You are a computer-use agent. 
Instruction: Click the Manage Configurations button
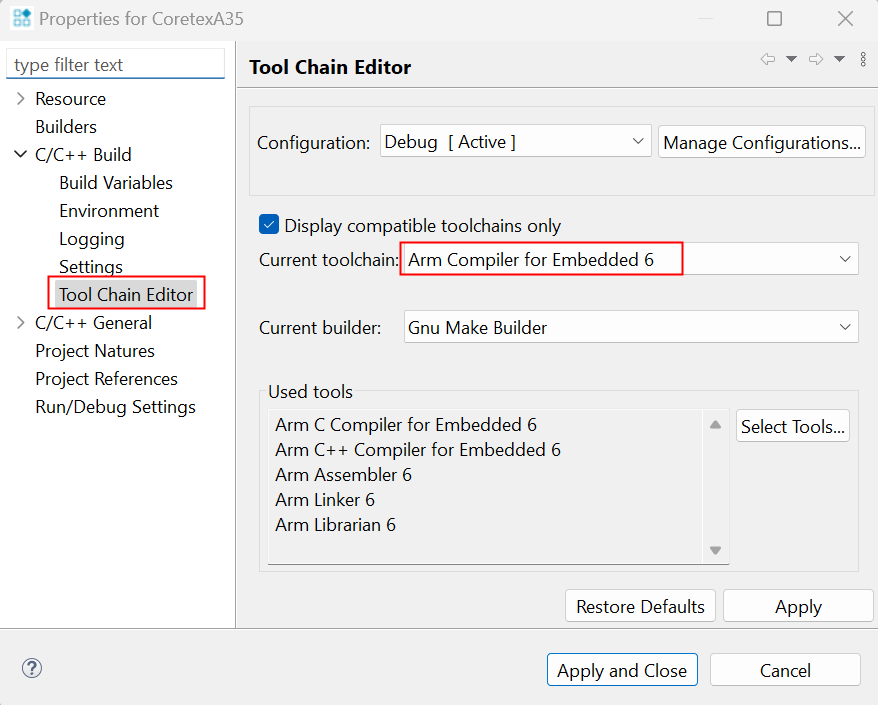(761, 142)
